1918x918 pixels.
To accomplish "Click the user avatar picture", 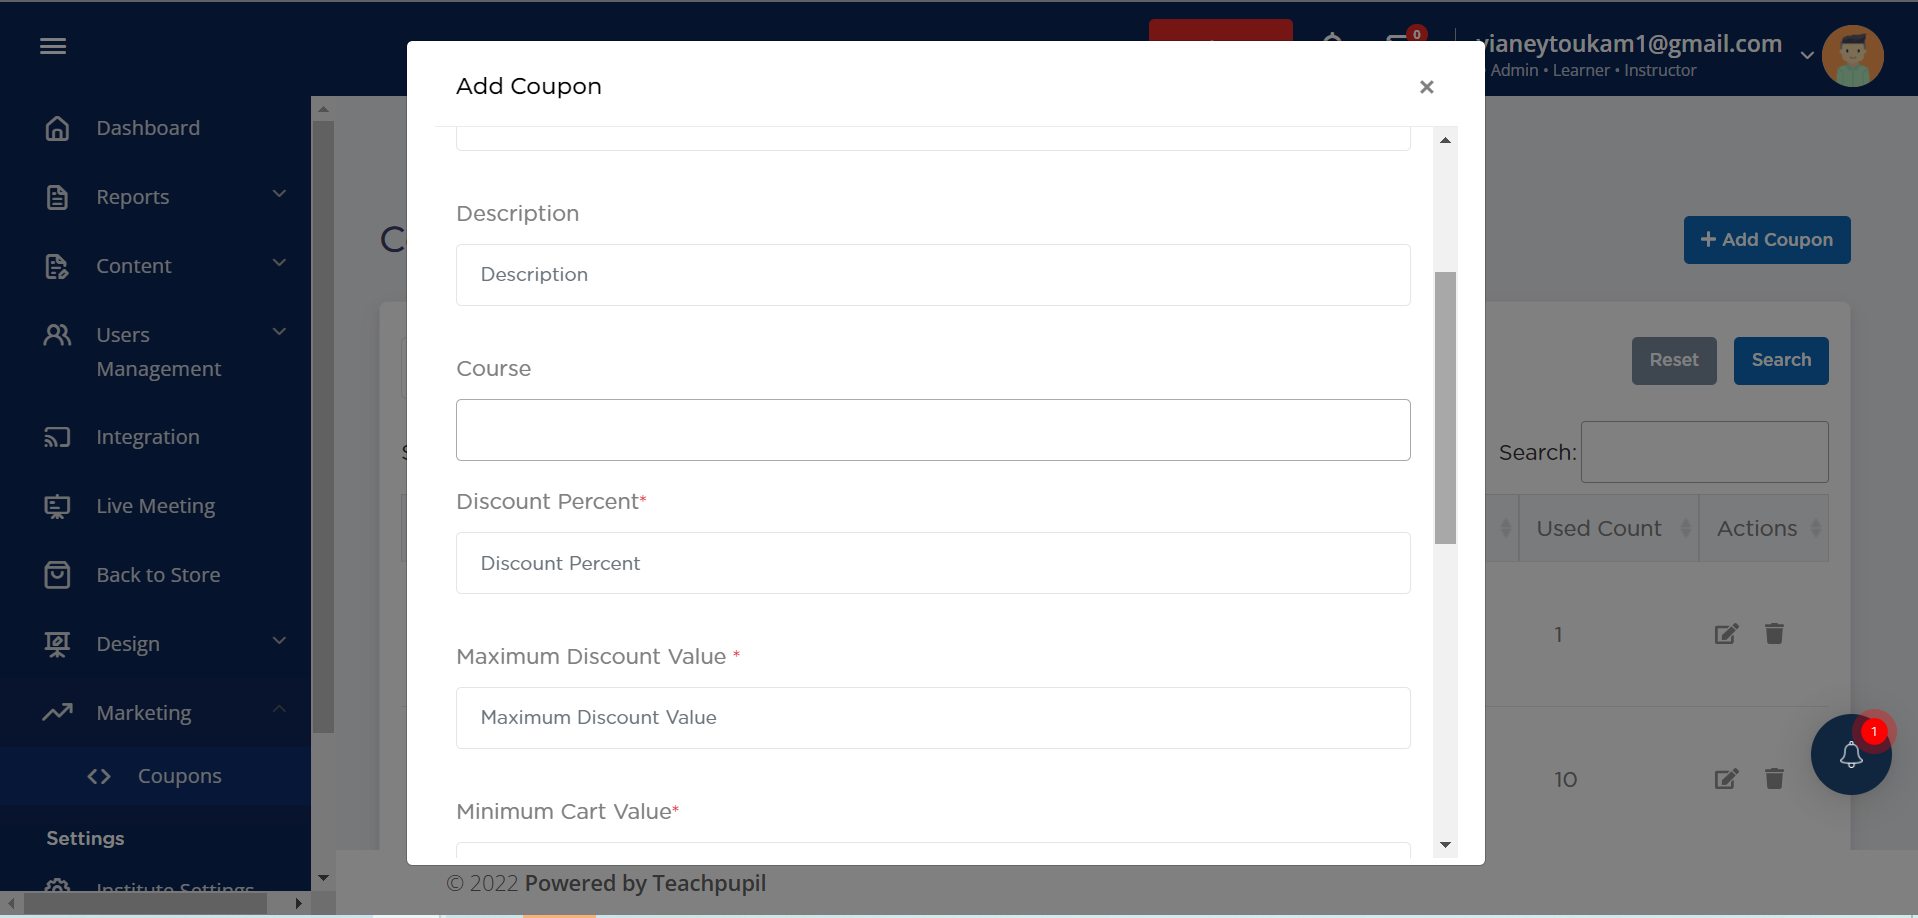I will coord(1852,56).
